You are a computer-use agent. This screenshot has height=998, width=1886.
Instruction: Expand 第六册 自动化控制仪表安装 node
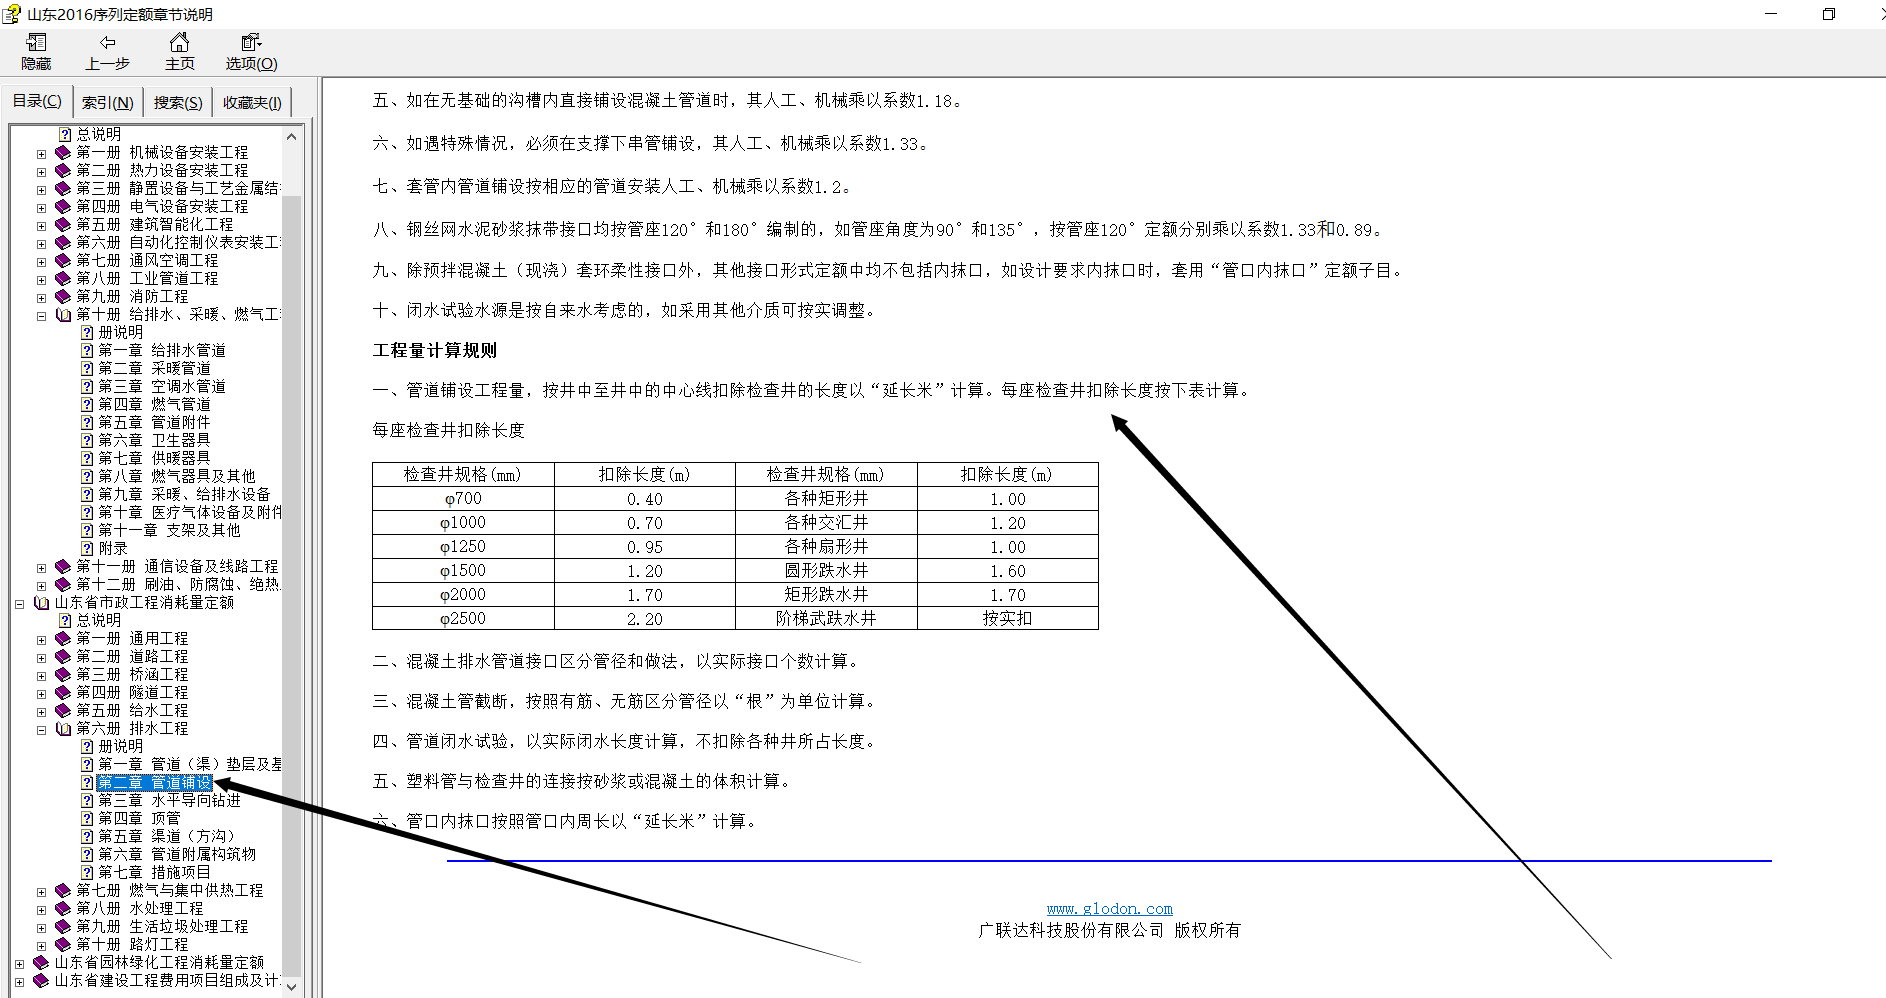[x=41, y=244]
